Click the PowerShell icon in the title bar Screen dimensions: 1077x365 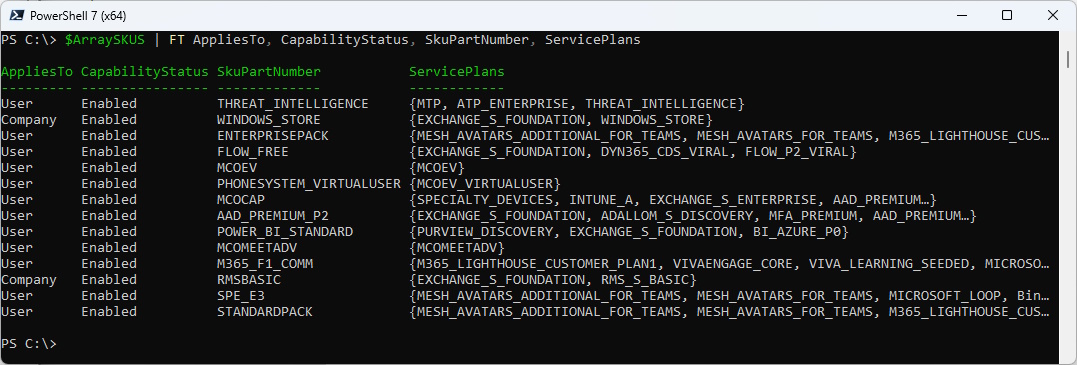click(14, 15)
